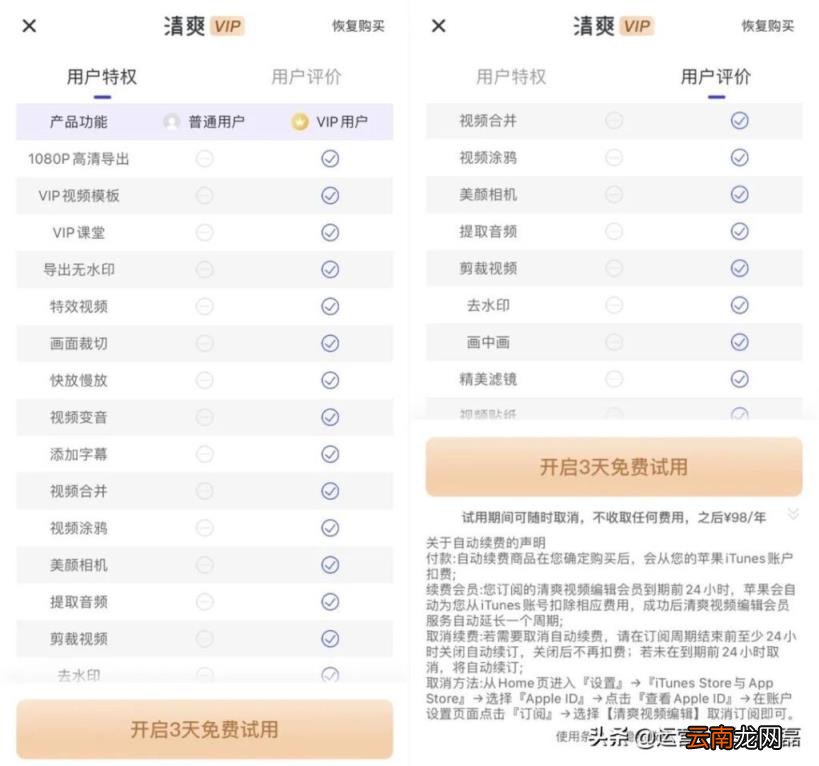Image resolution: width=819 pixels, height=766 pixels.
Task: Switch to 用户特权 tab on right screen
Action: (511, 77)
